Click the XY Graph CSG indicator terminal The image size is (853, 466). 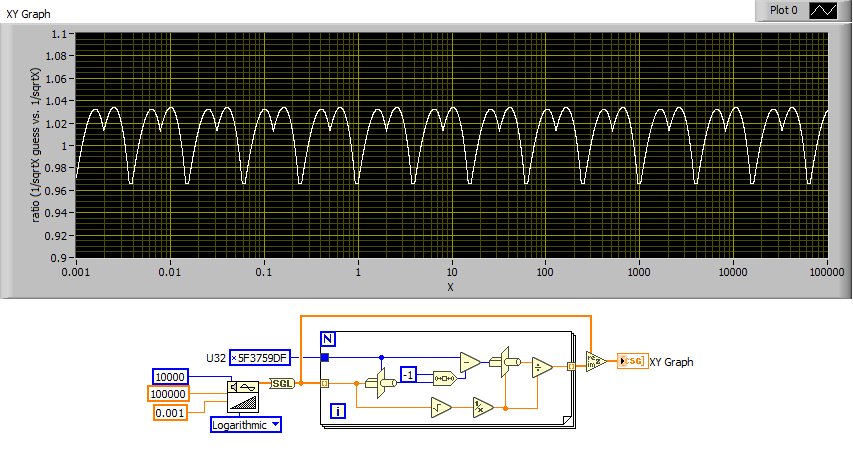(633, 361)
